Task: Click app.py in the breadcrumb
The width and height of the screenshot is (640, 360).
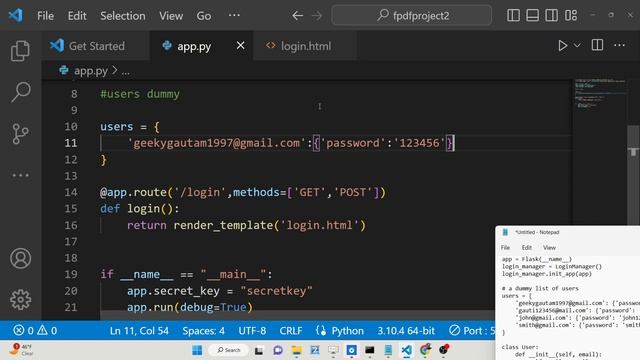Action: (91, 71)
